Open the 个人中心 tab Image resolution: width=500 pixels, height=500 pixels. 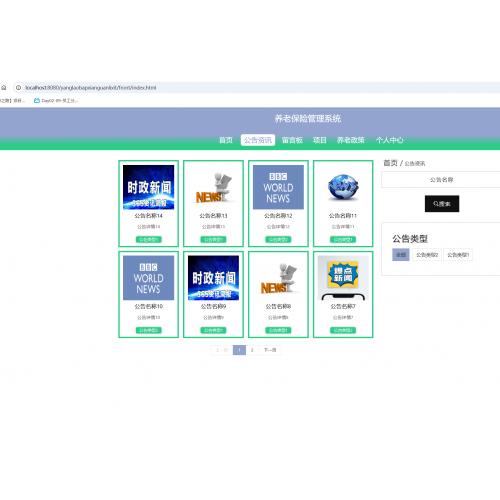coord(389,140)
